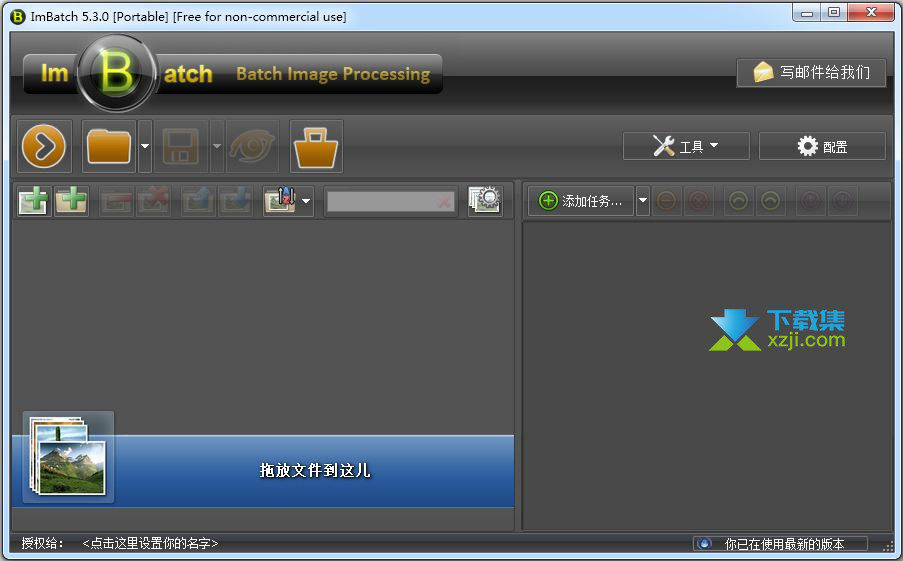Open the orange shopping bag icon
The width and height of the screenshot is (903, 561).
coord(316,146)
